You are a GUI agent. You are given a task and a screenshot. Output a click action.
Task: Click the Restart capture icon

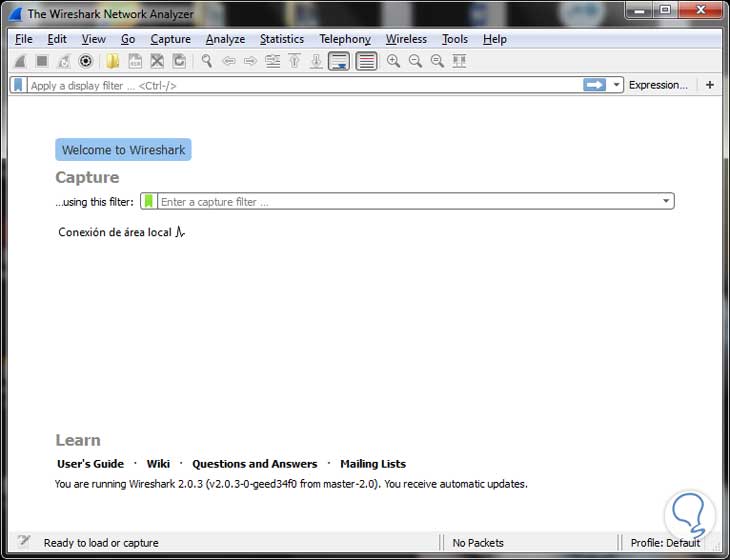click(64, 61)
